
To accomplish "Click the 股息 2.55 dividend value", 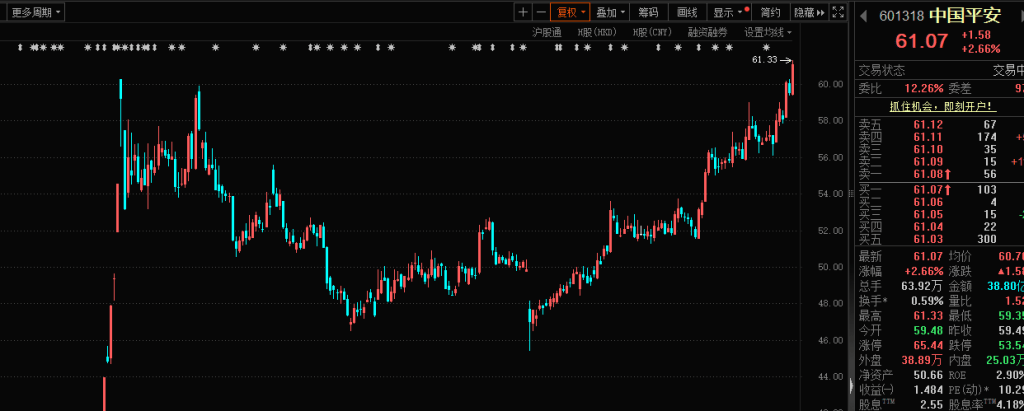I will tap(932, 404).
